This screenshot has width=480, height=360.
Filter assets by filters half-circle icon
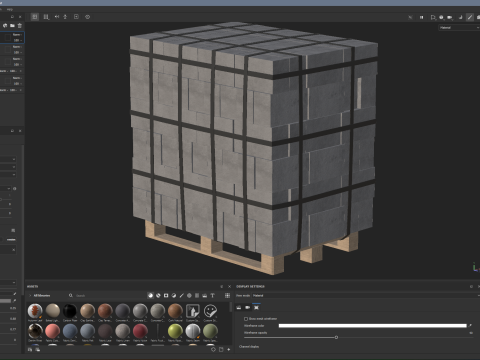[x=174, y=295]
